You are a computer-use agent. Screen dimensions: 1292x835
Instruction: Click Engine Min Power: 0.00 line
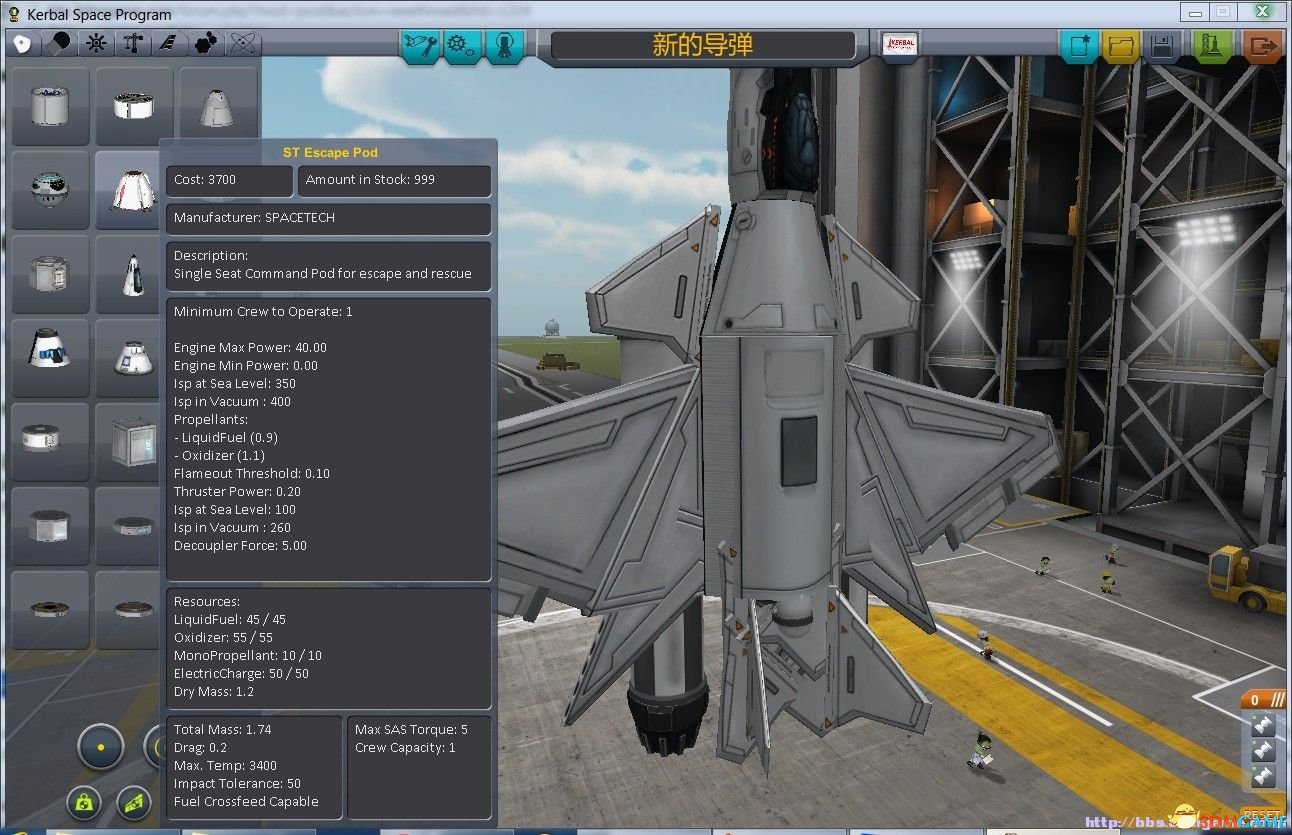[x=246, y=365]
